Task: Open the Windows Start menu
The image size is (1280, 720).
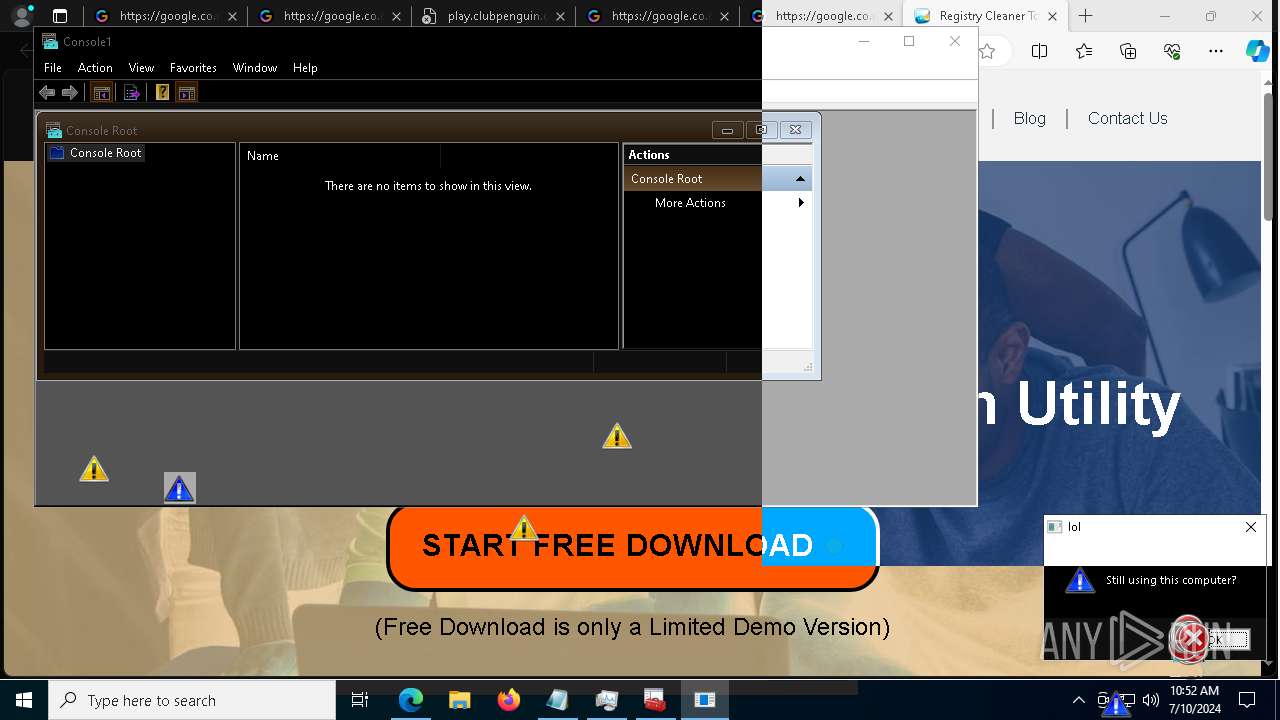Action: tap(24, 700)
